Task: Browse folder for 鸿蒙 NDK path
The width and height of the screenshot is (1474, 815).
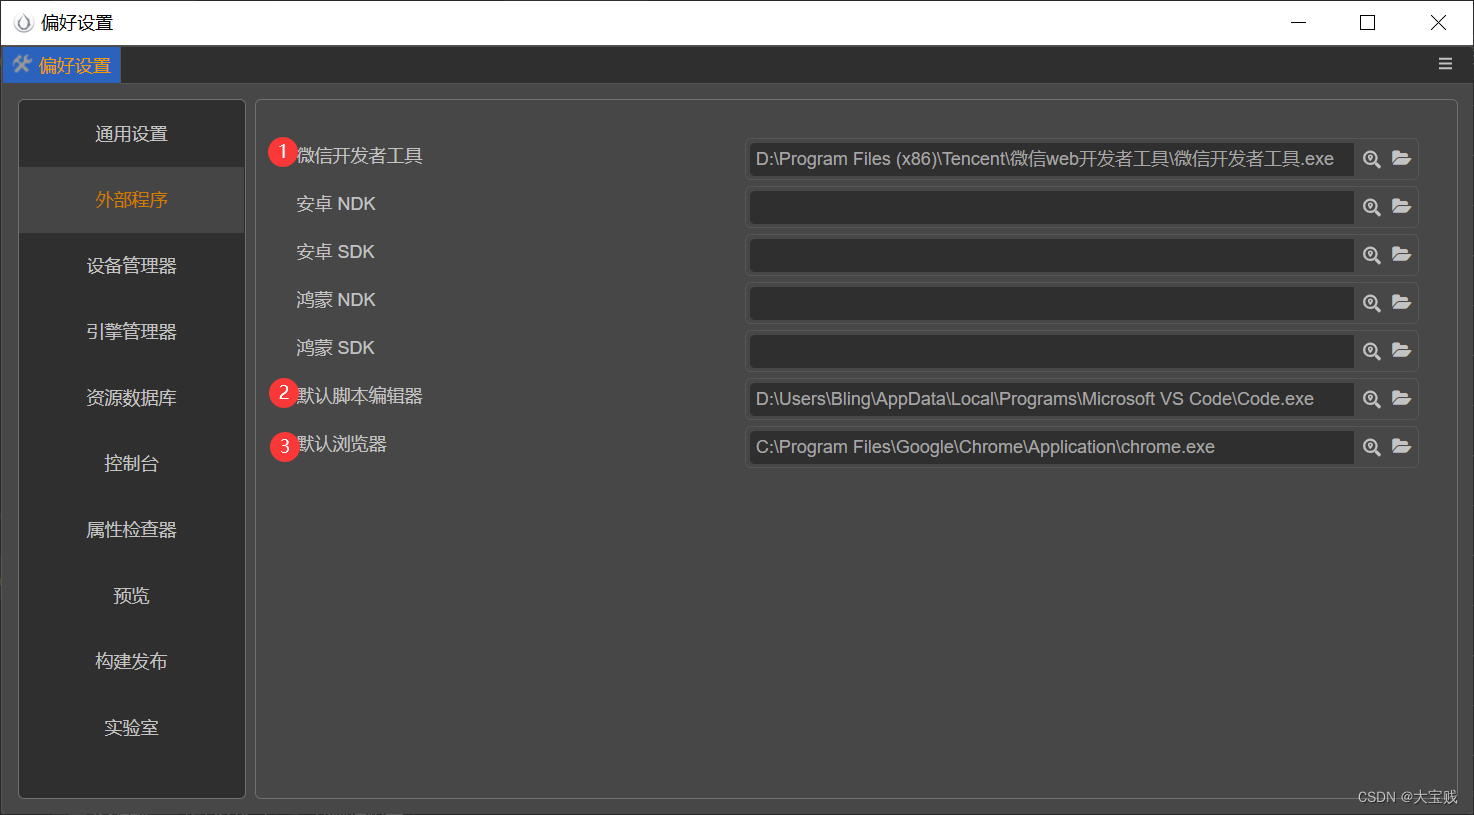Action: pyautogui.click(x=1401, y=303)
